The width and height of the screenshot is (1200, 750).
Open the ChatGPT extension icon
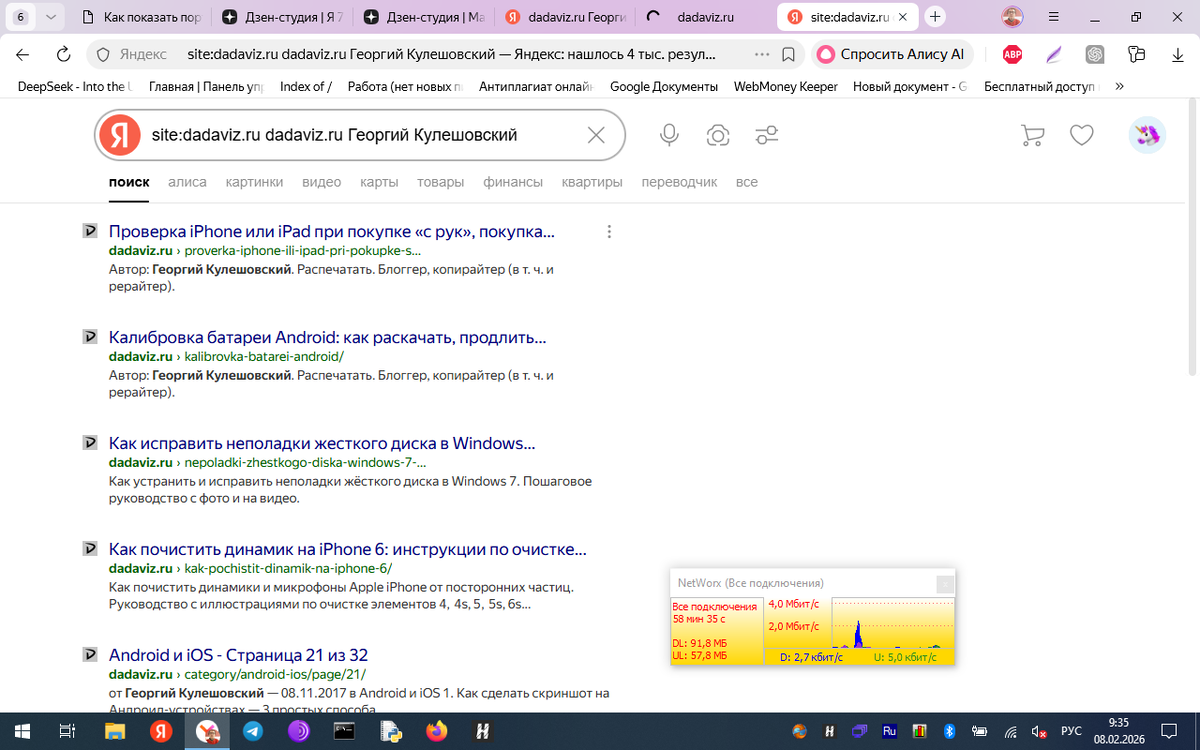[1095, 54]
